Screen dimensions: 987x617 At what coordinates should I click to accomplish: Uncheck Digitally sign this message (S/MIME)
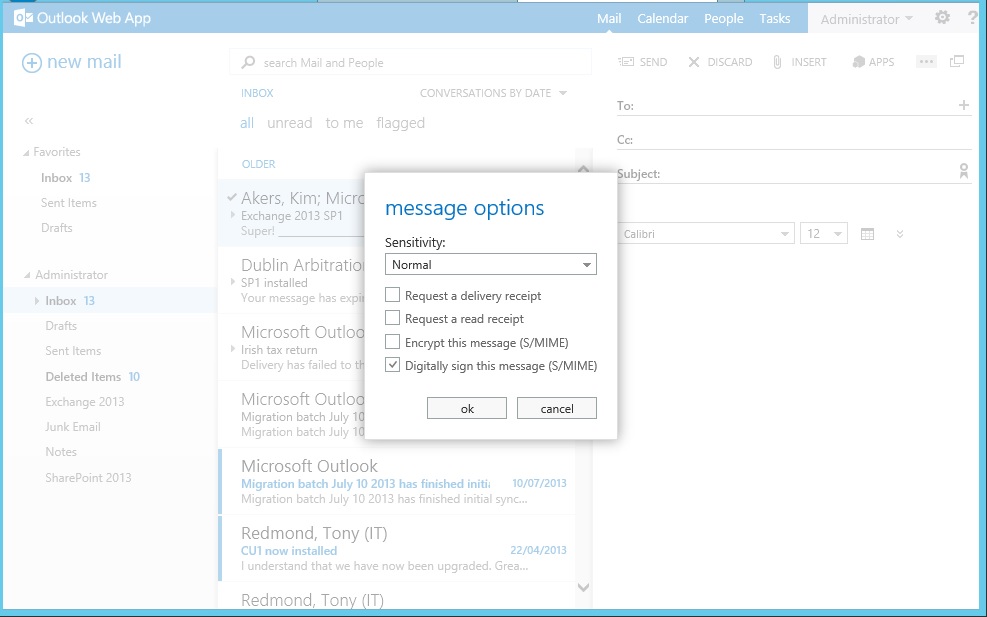point(393,366)
